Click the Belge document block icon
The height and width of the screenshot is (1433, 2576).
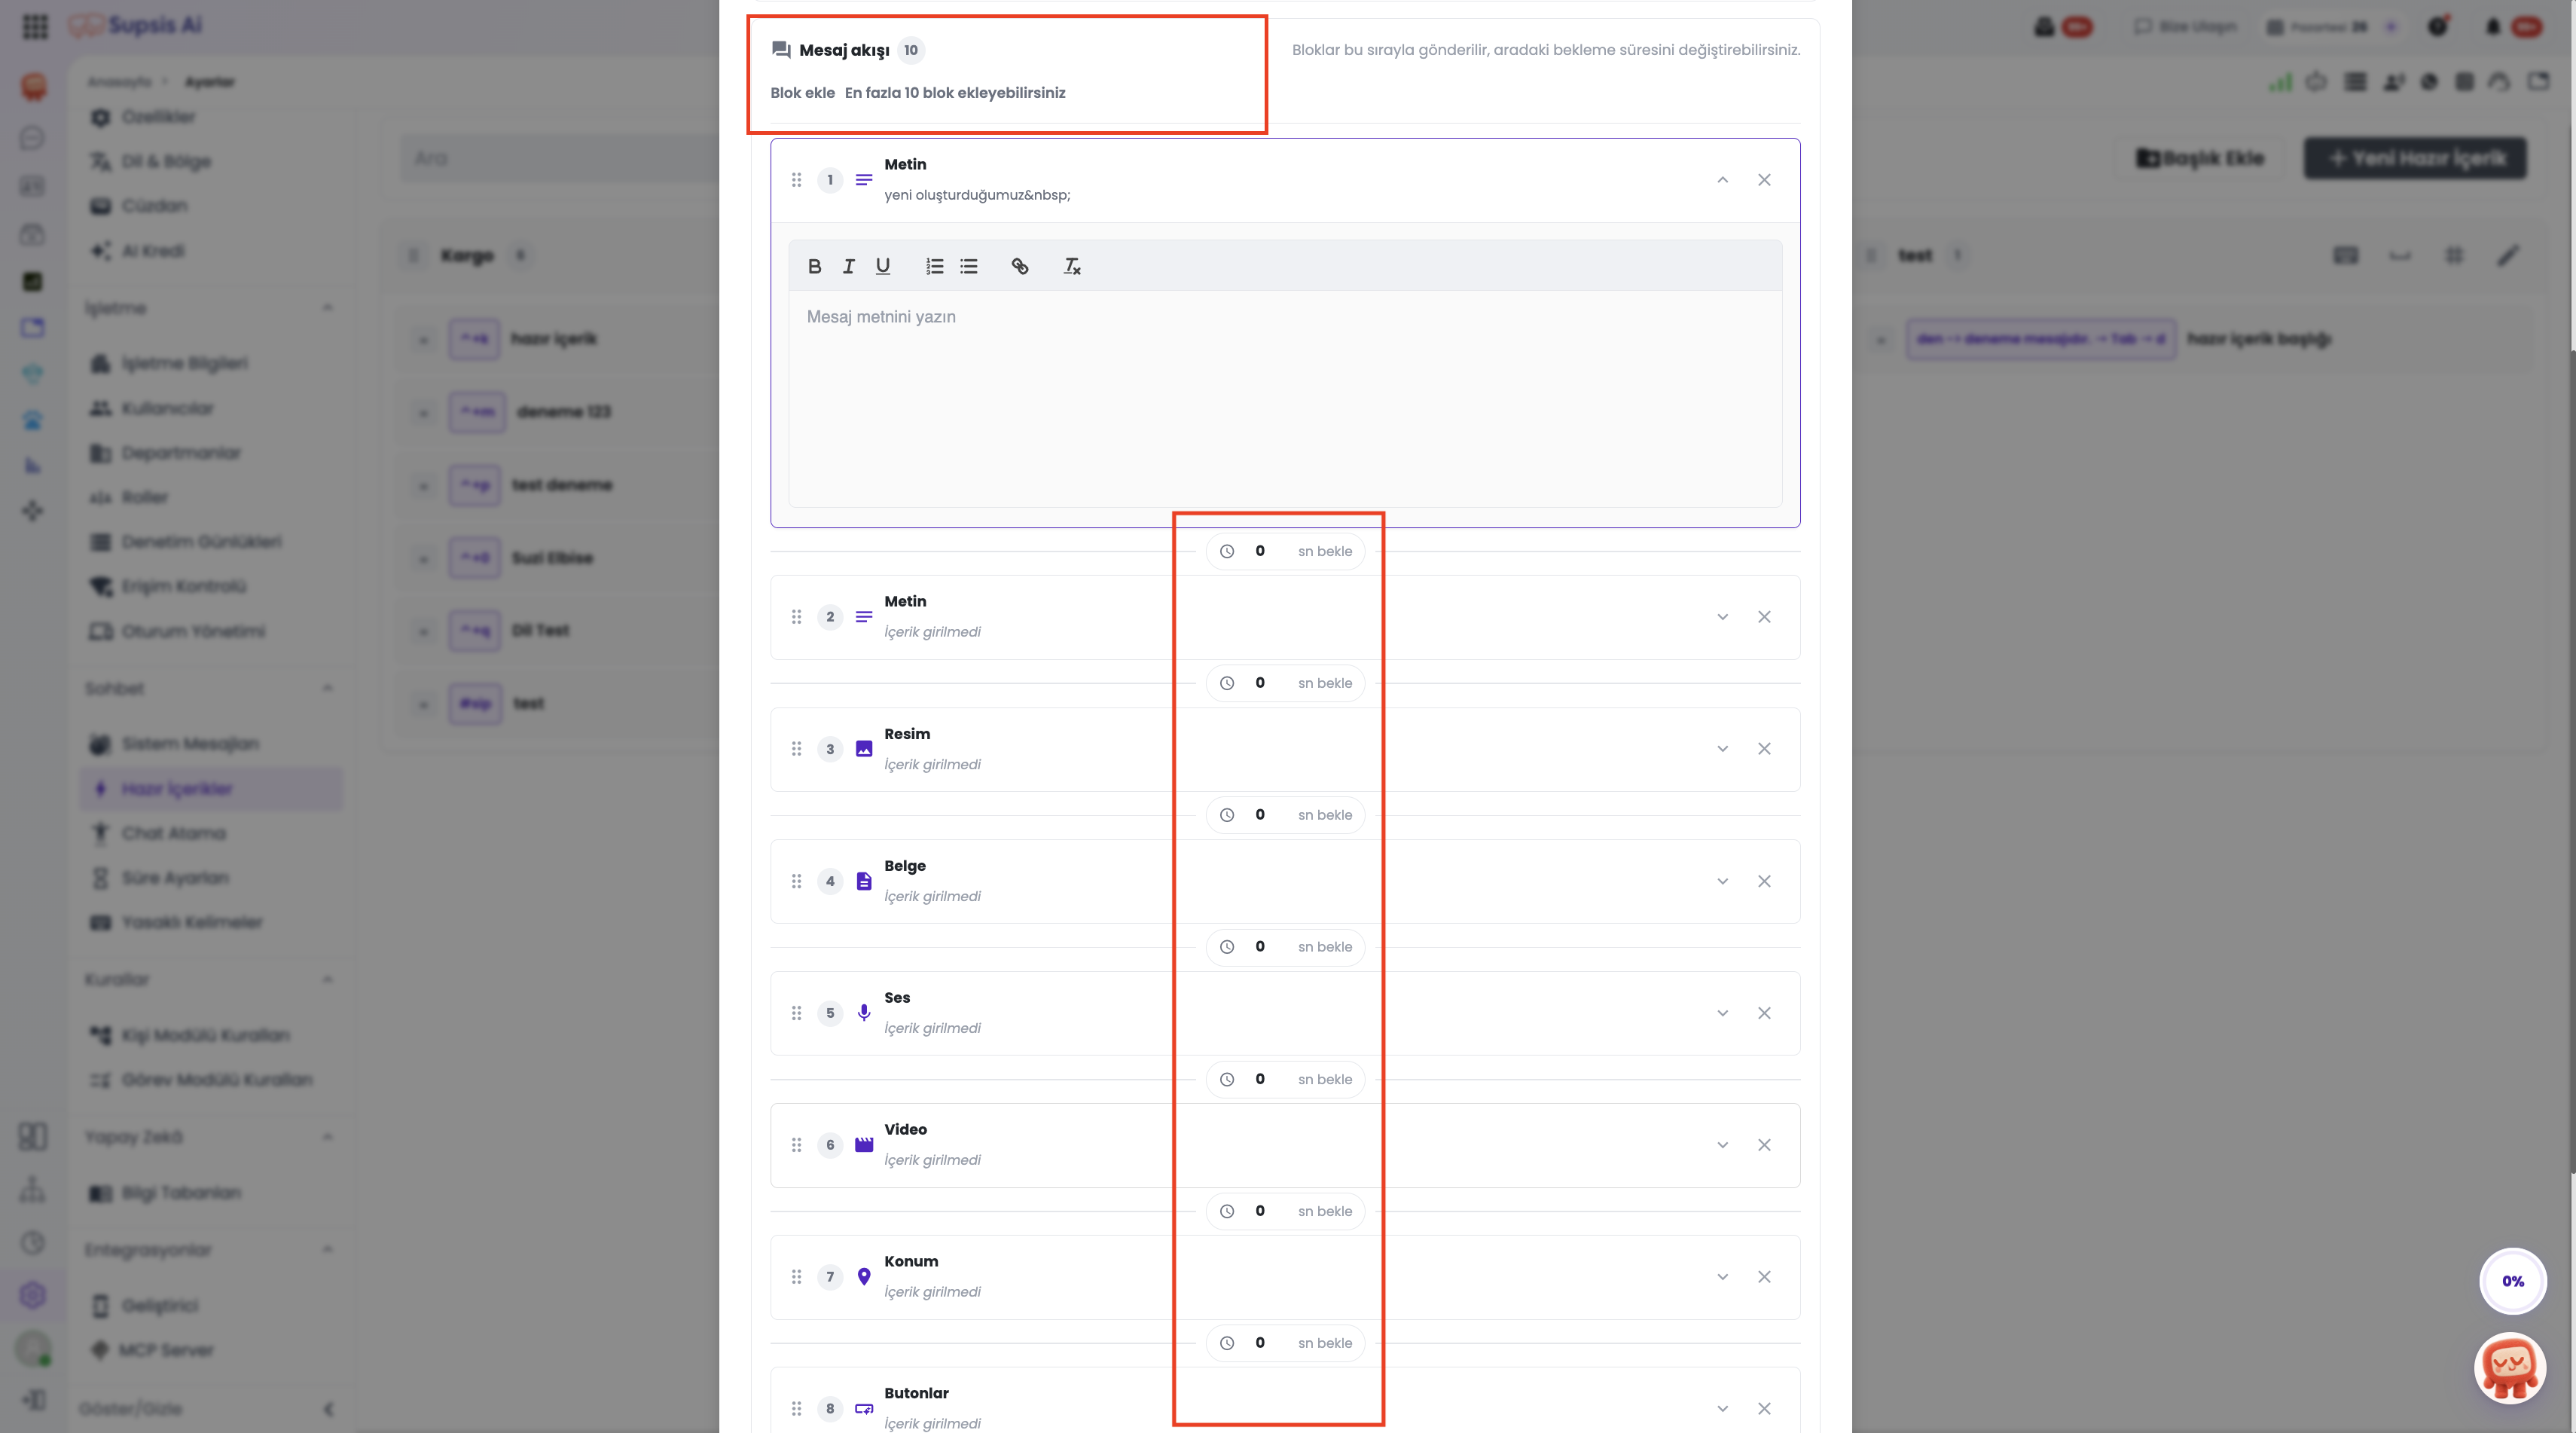click(x=864, y=881)
